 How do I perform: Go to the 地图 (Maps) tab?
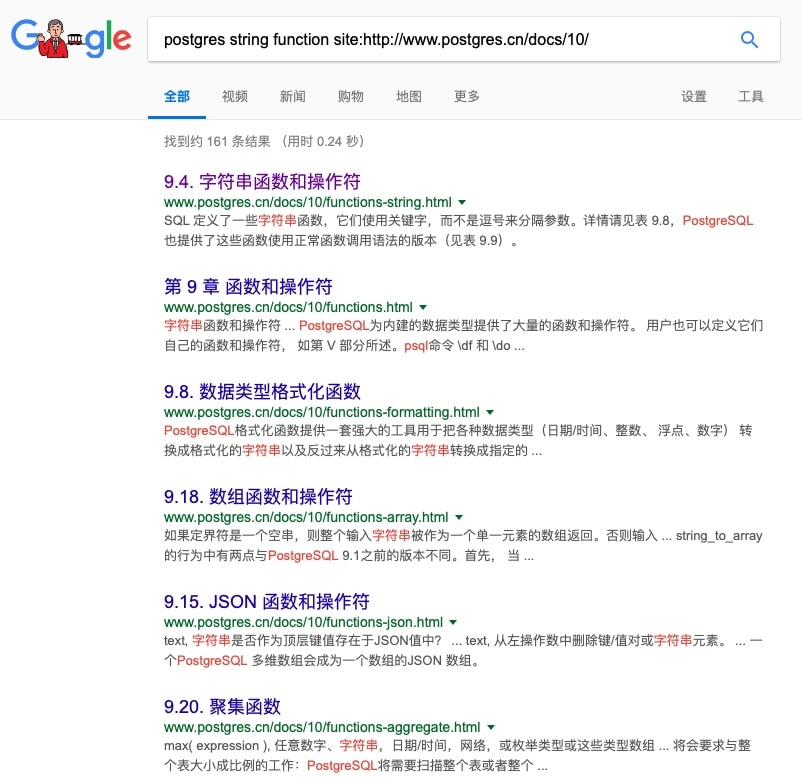pyautogui.click(x=409, y=97)
